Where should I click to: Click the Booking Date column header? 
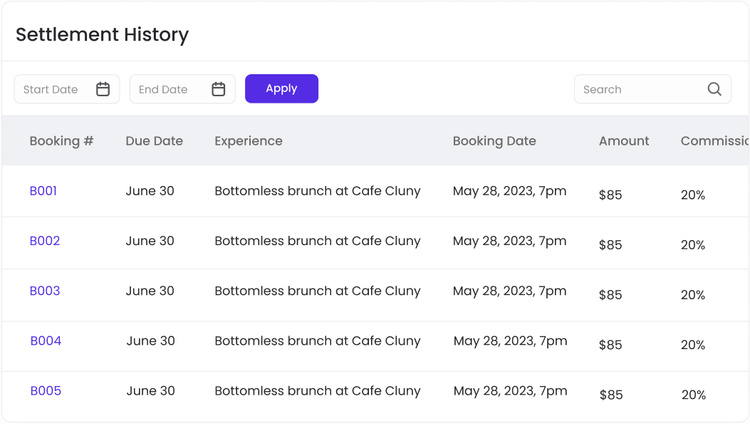point(494,141)
